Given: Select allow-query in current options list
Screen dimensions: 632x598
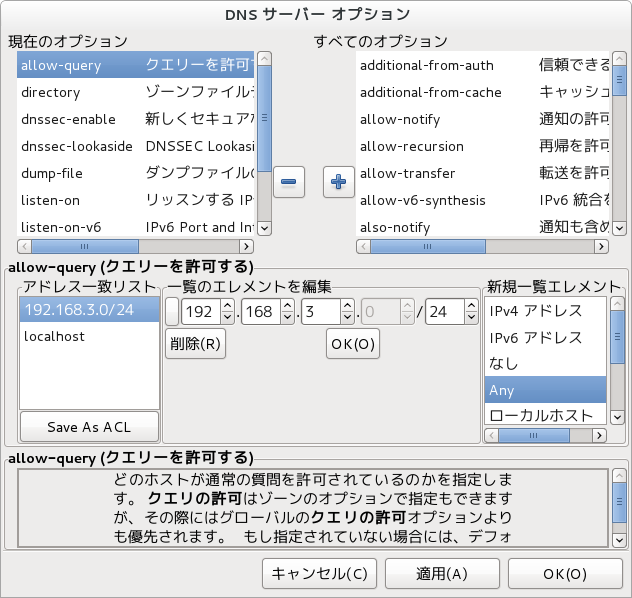Looking at the screenshot, I should [135, 65].
